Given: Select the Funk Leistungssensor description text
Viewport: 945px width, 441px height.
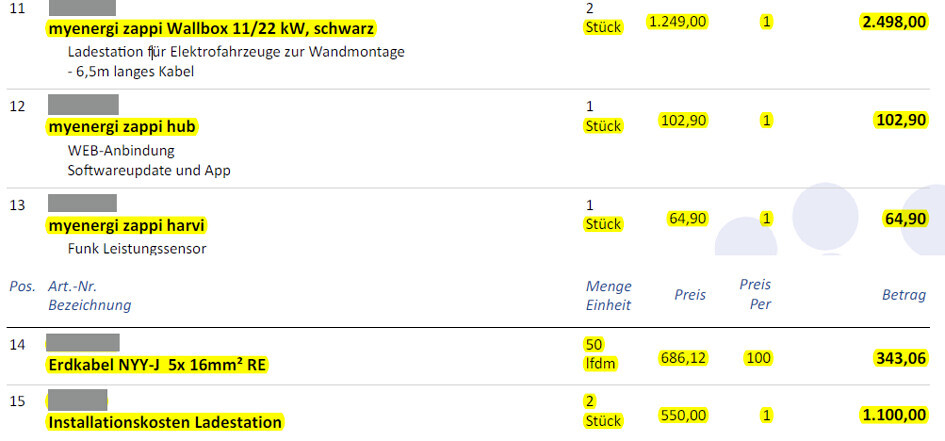Looking at the screenshot, I should [x=136, y=248].
